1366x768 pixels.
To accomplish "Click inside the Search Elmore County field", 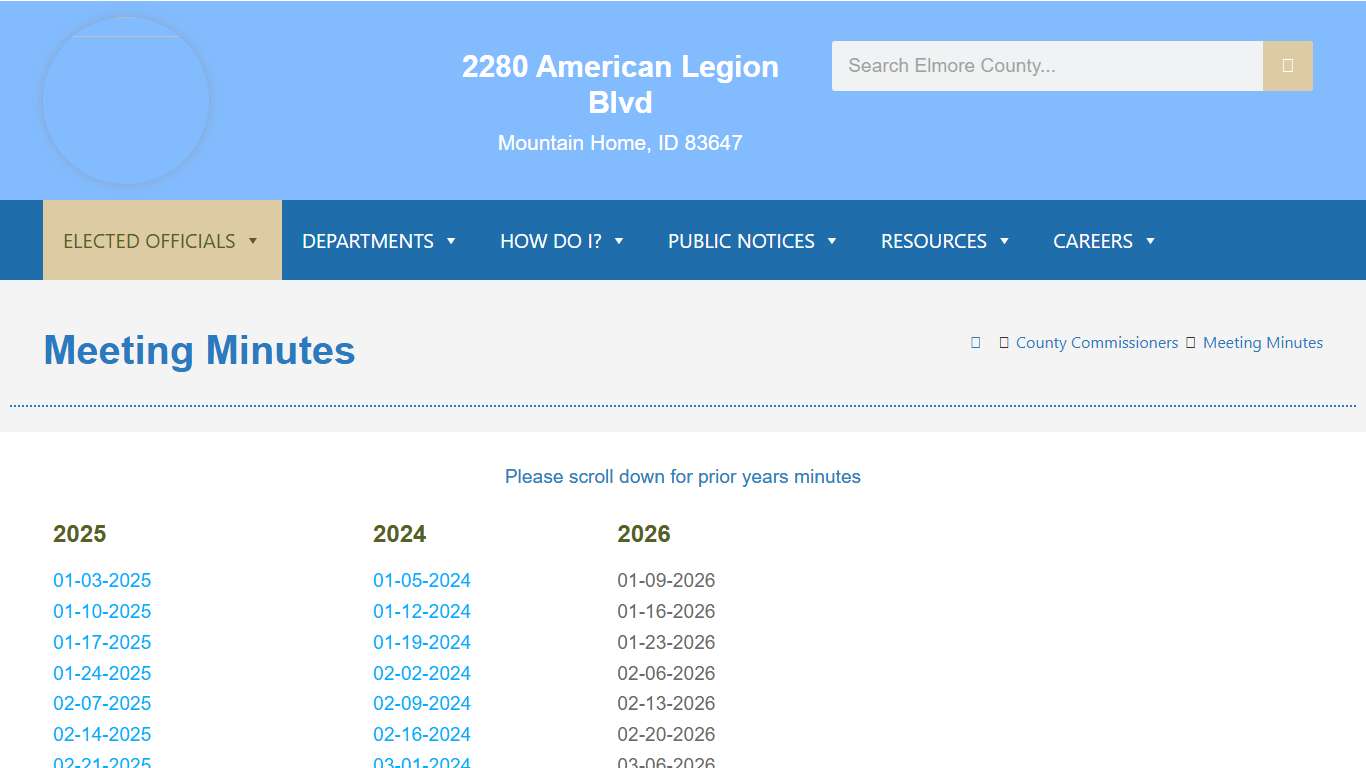I will click(x=1047, y=65).
